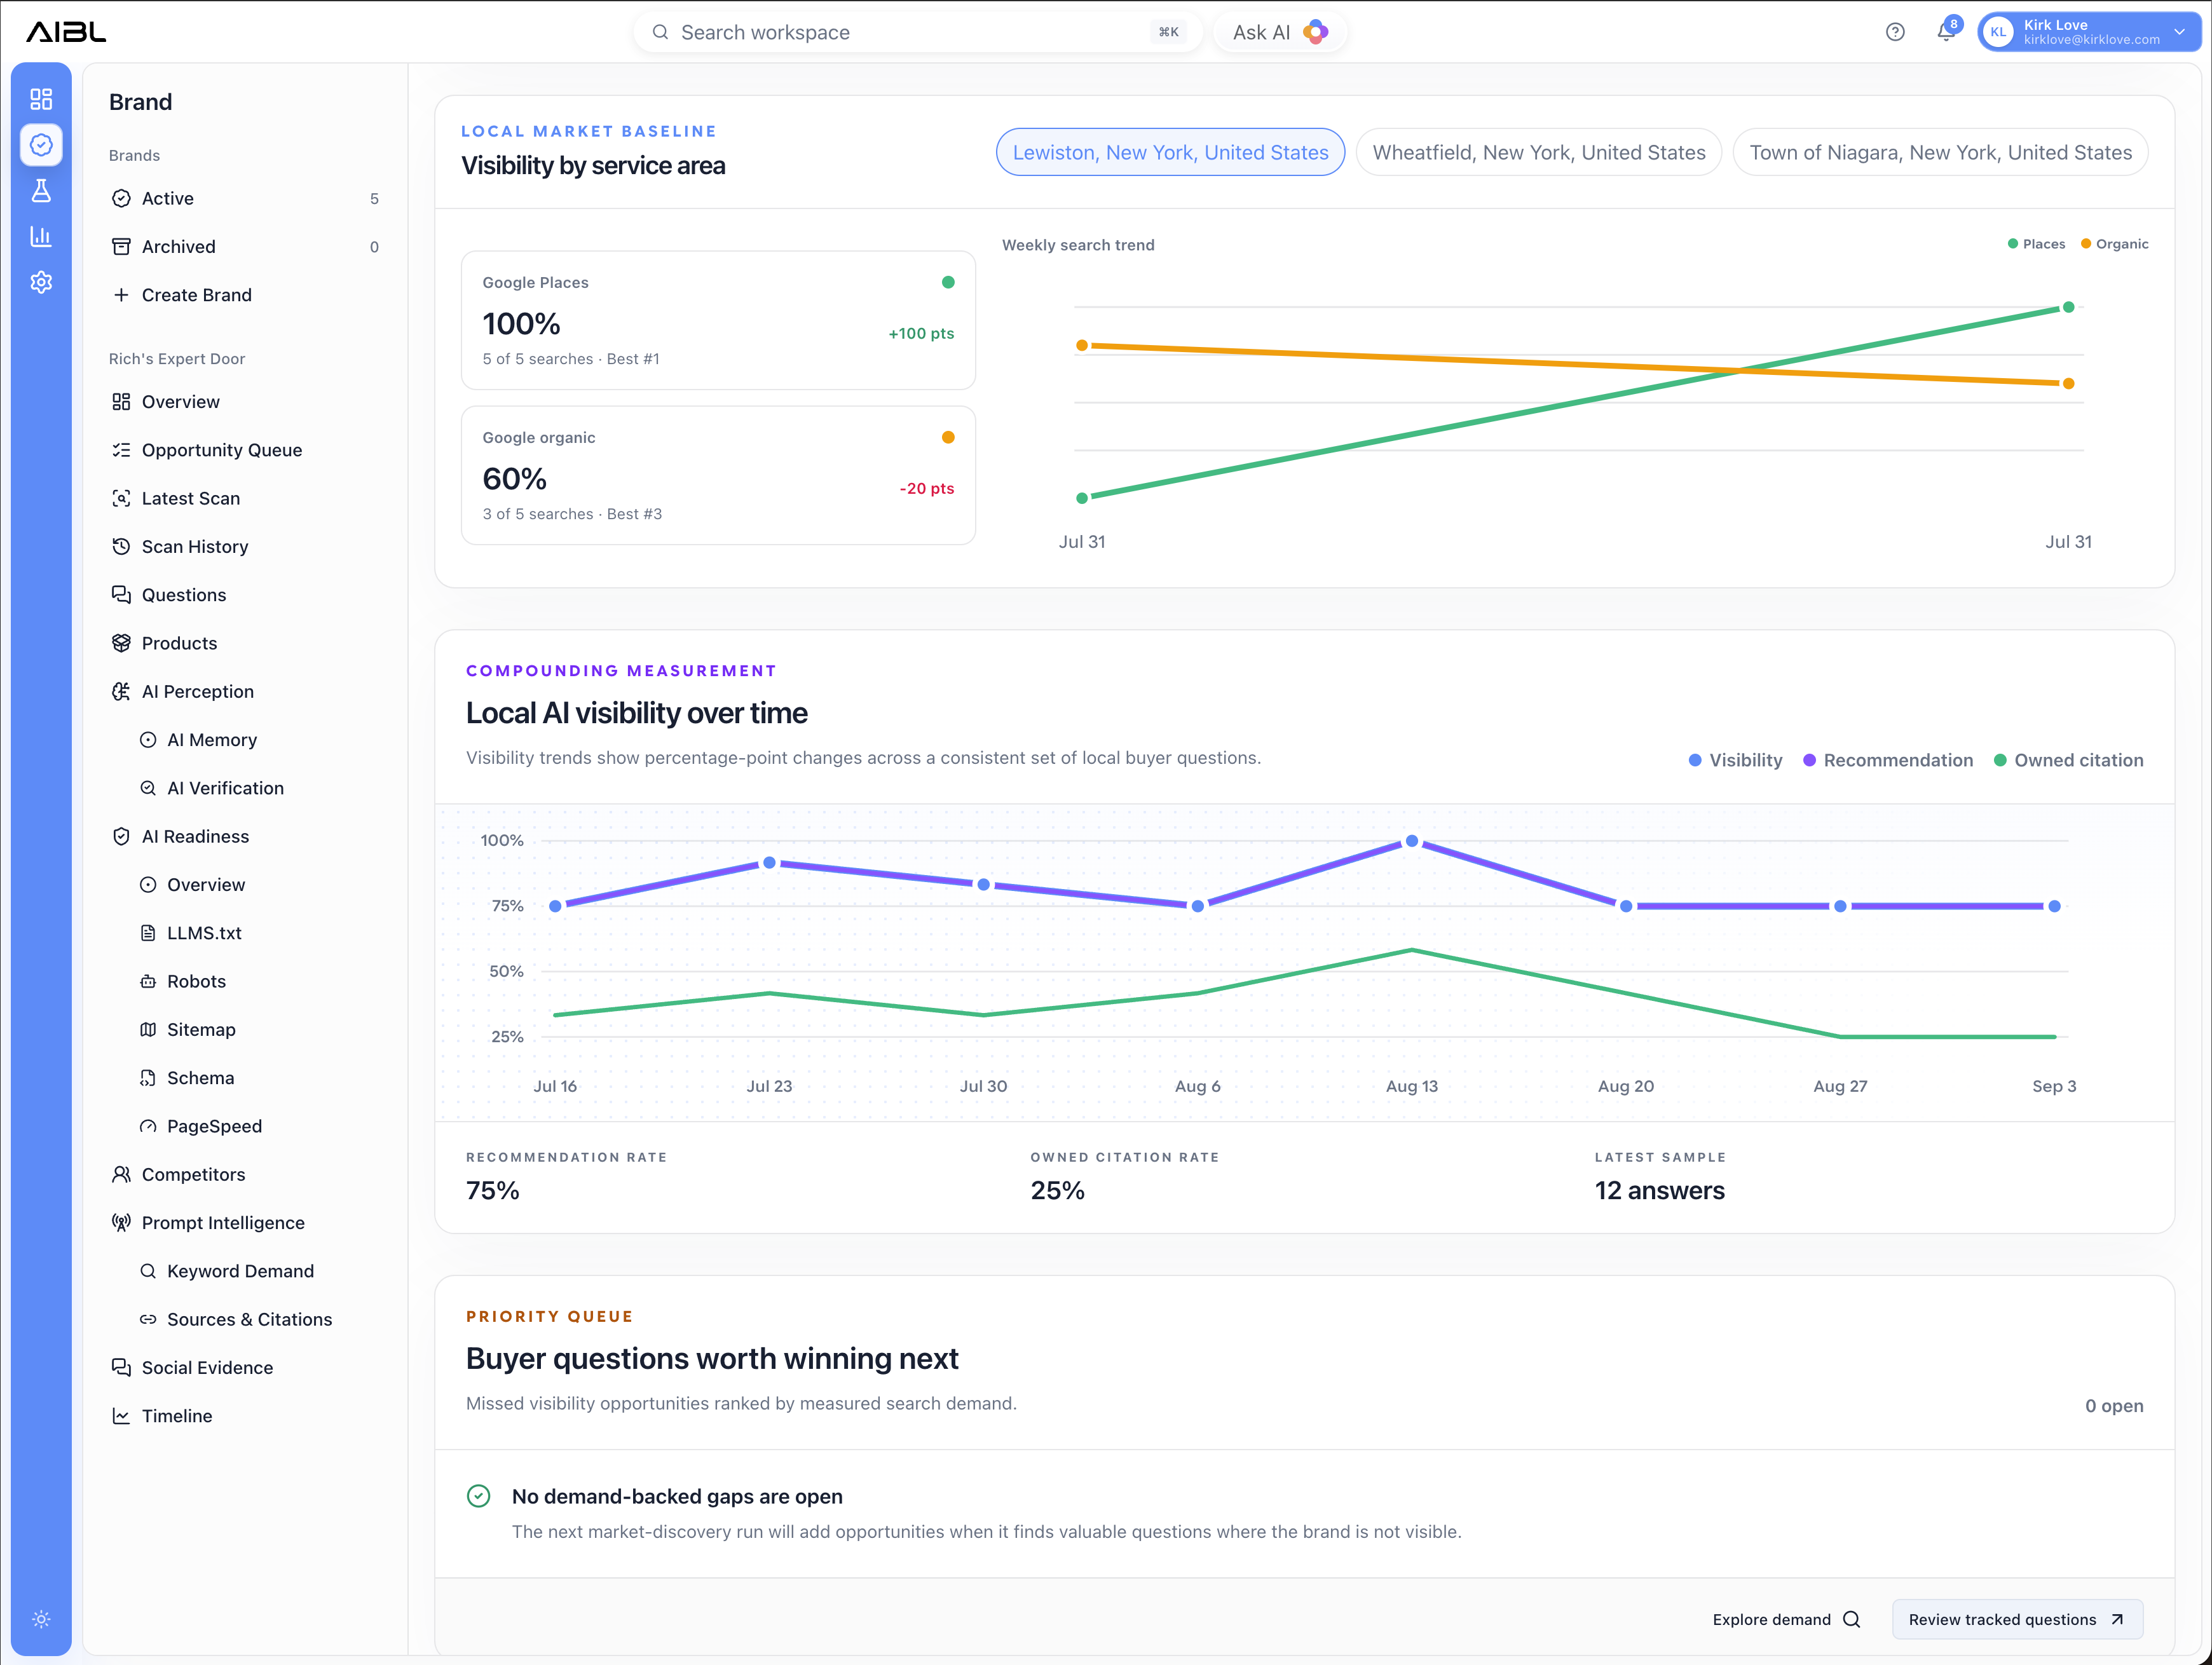Click the '+100 pts' change value

click(x=921, y=333)
